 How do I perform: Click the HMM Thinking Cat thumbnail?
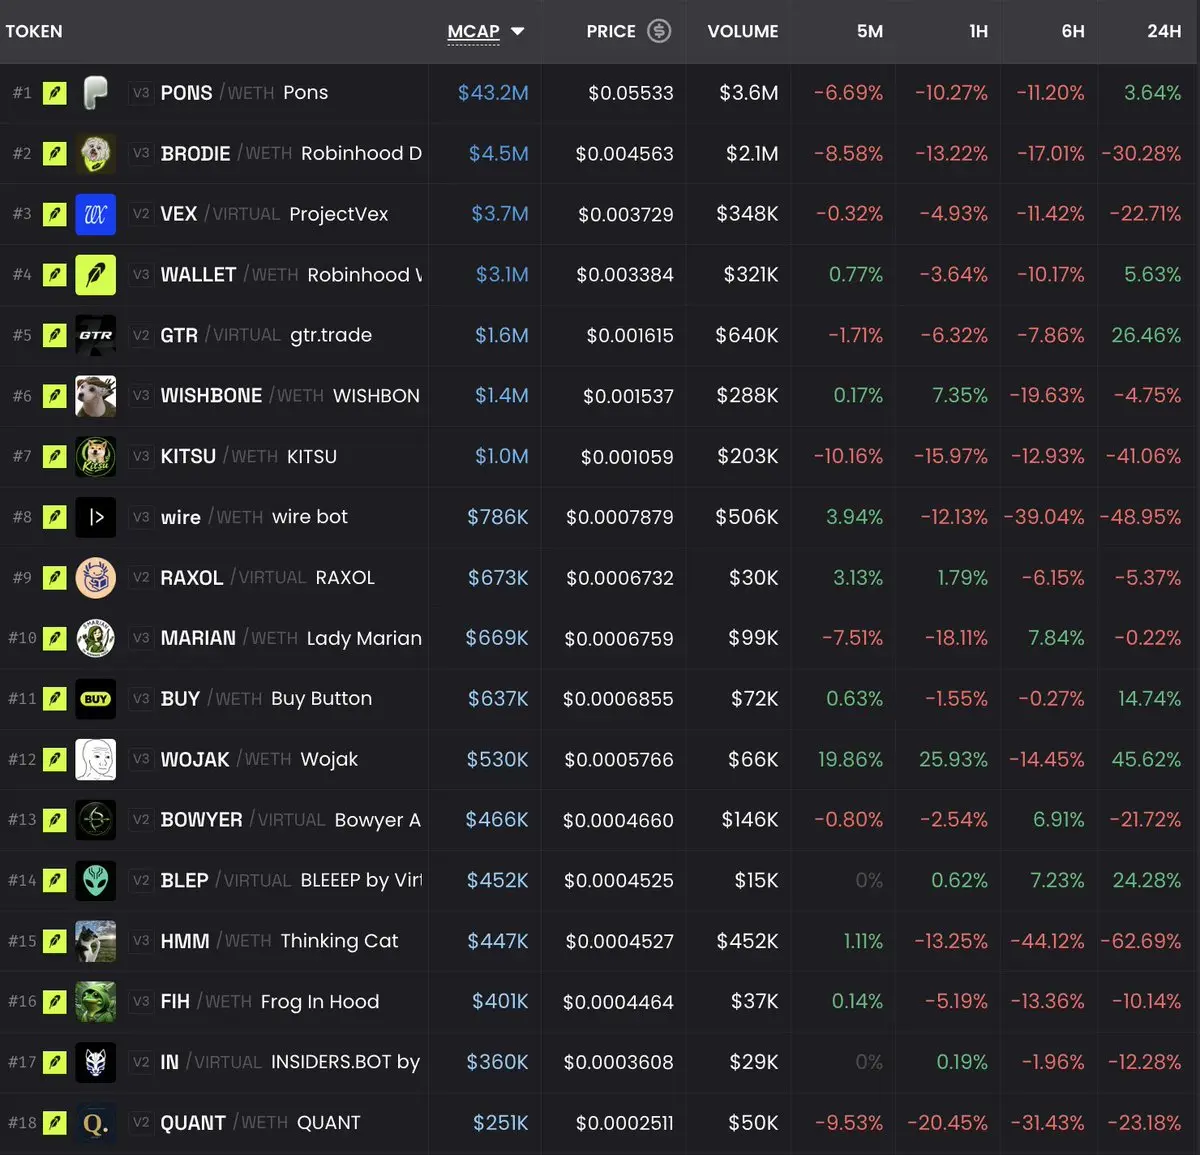tap(96, 941)
